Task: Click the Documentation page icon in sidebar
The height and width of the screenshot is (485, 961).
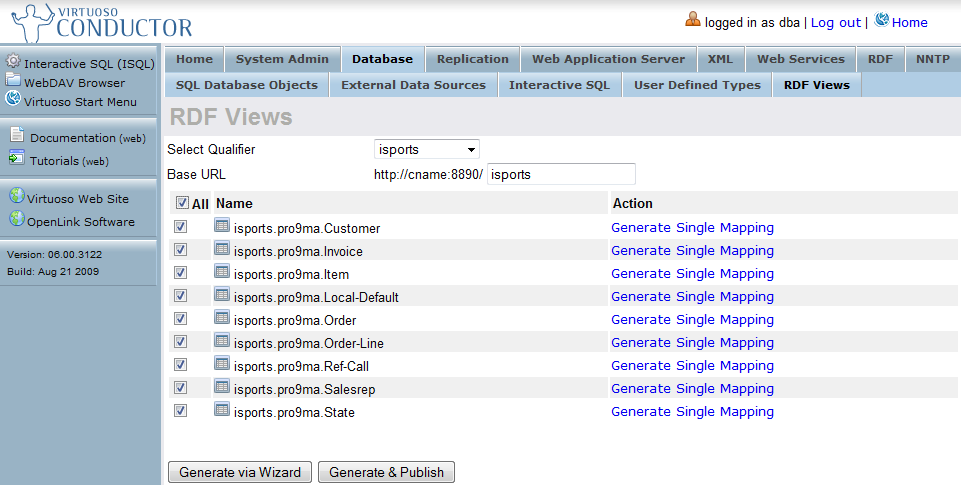Action: pyautogui.click(x=17, y=137)
